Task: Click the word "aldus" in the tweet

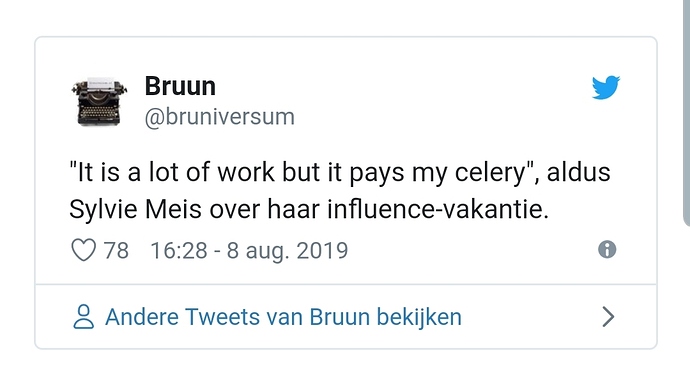Action: [579, 172]
